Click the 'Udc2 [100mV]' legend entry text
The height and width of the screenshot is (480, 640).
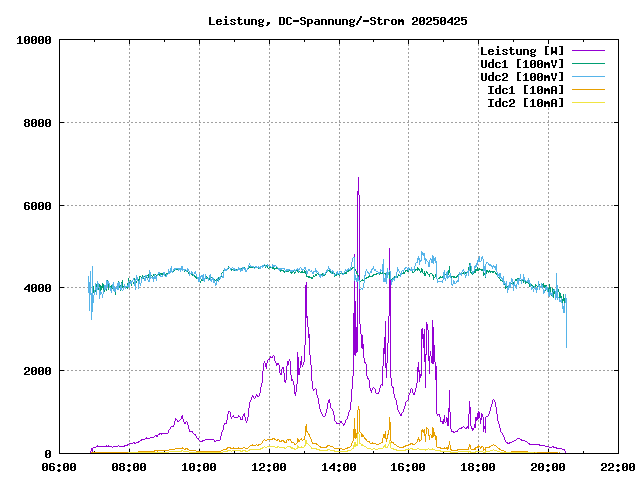point(521,77)
